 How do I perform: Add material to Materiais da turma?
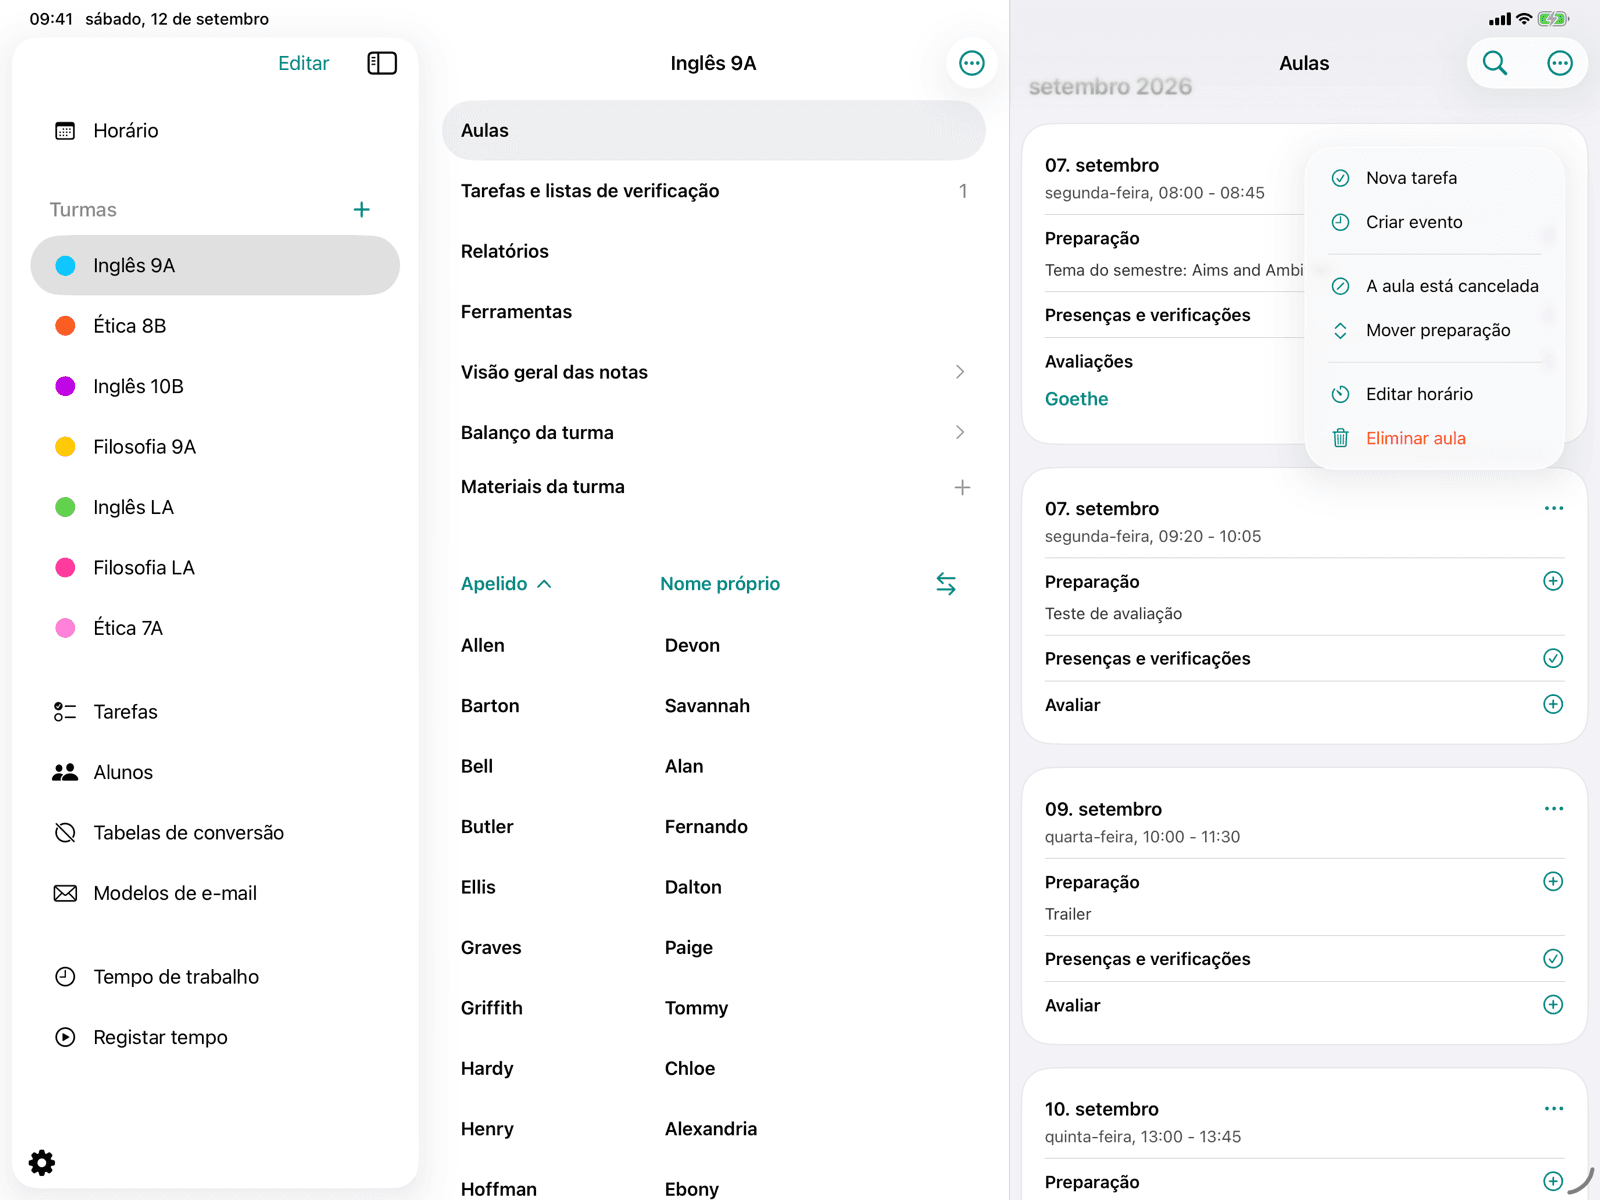[962, 487]
